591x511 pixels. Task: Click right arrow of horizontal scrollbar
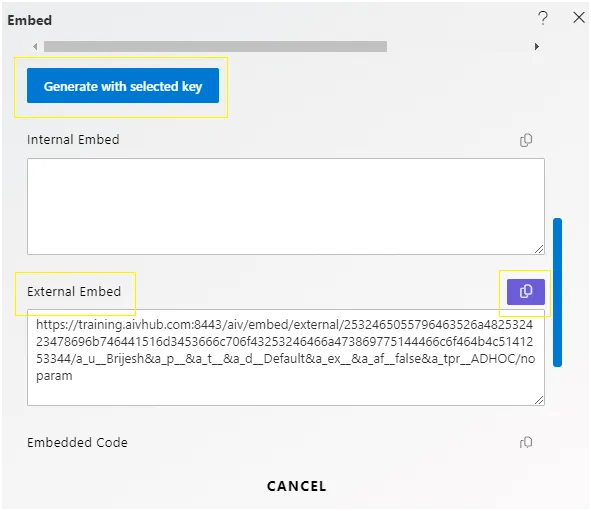click(537, 46)
